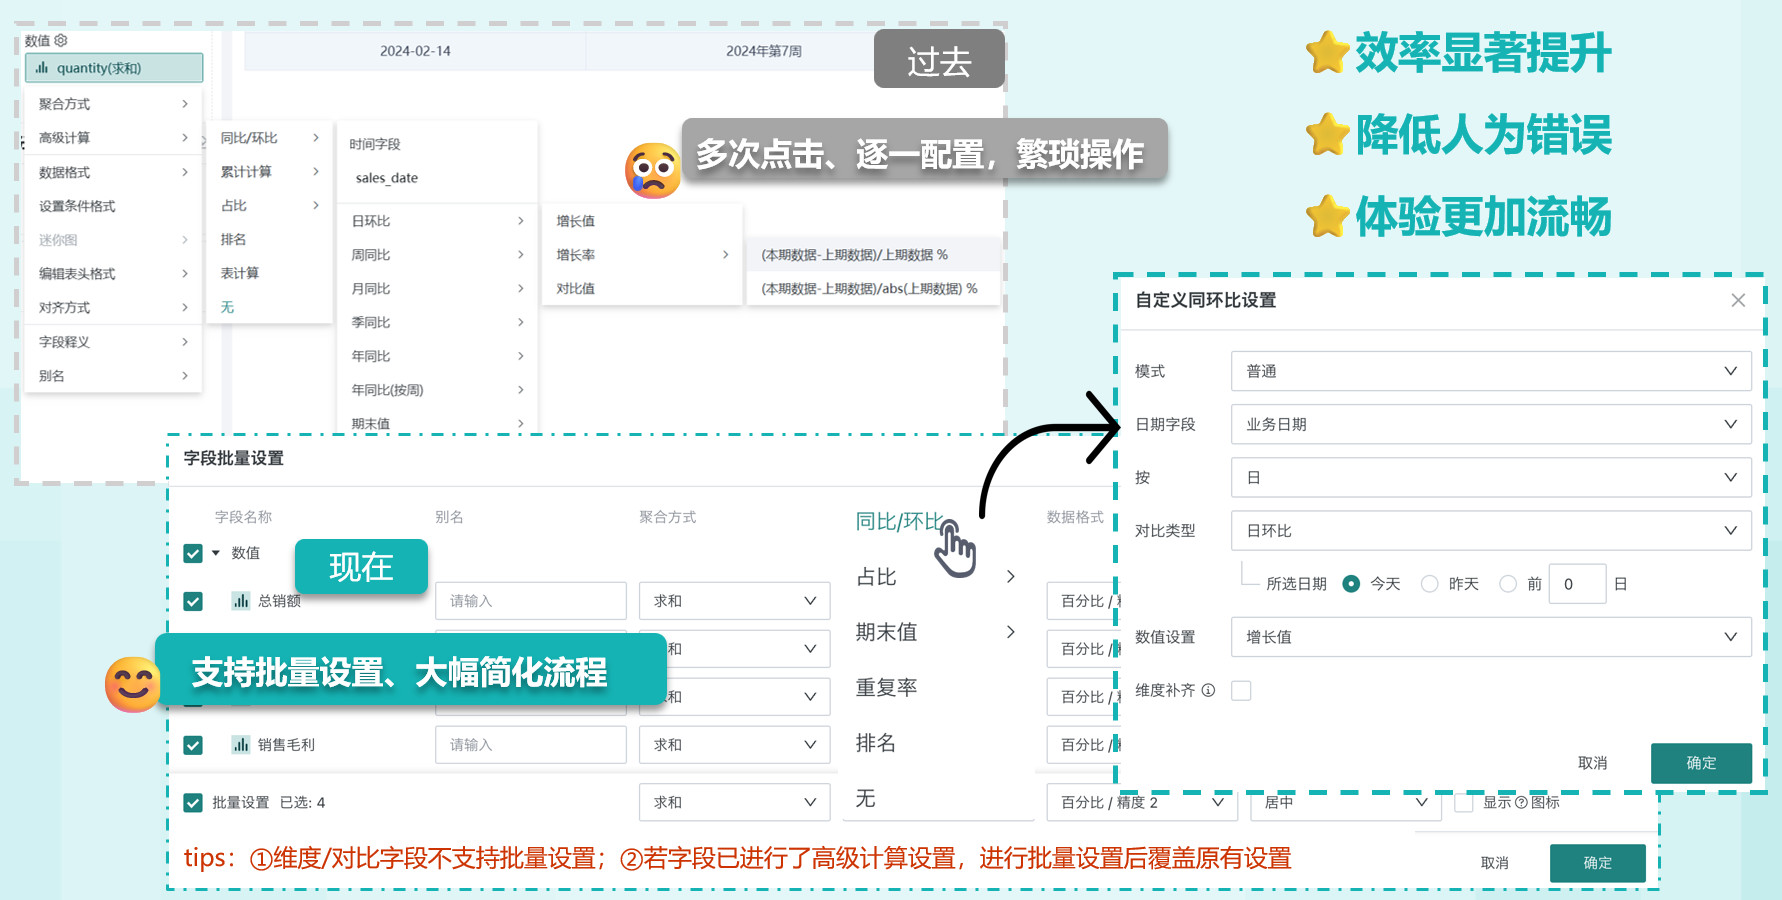Click the 别名 input for 总销售额
The height and width of the screenshot is (900, 1782).
point(530,601)
